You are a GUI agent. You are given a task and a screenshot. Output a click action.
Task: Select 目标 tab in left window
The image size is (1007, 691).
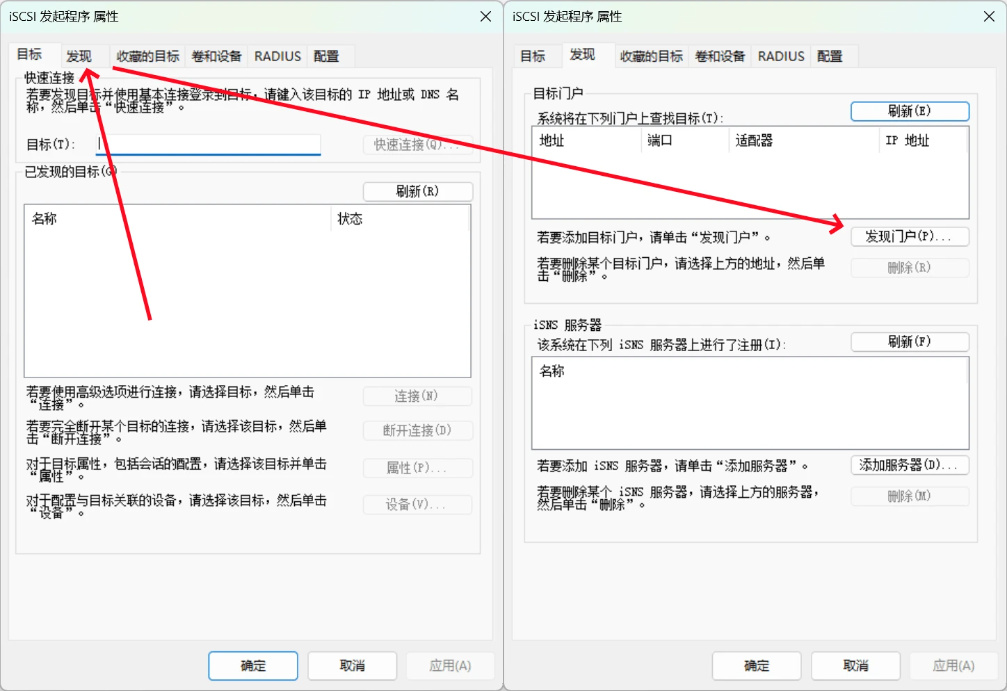(30, 55)
